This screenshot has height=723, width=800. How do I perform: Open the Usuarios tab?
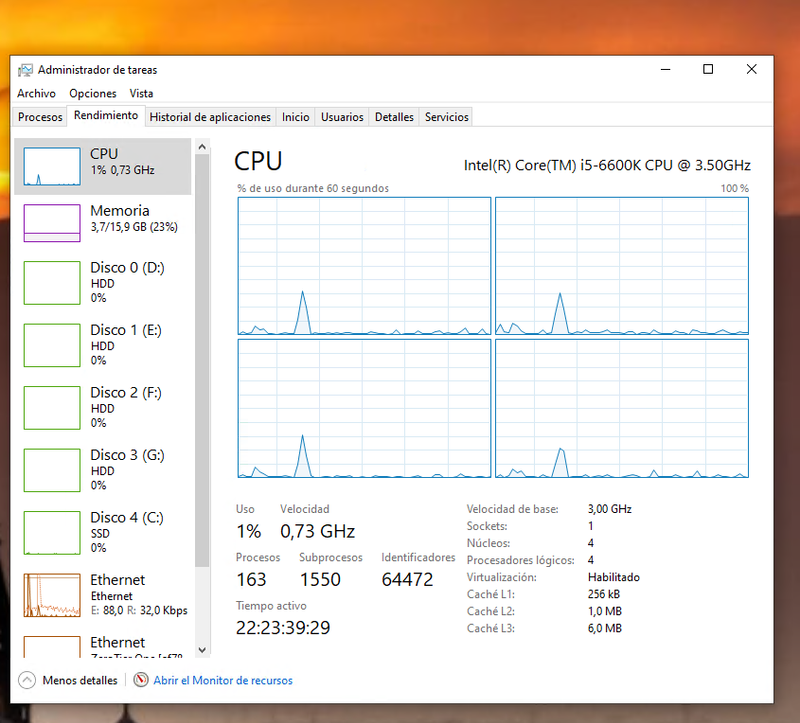coord(342,117)
